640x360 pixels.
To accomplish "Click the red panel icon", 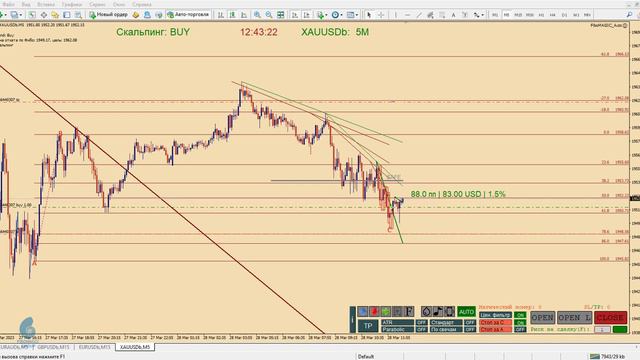I will click(x=374, y=311).
